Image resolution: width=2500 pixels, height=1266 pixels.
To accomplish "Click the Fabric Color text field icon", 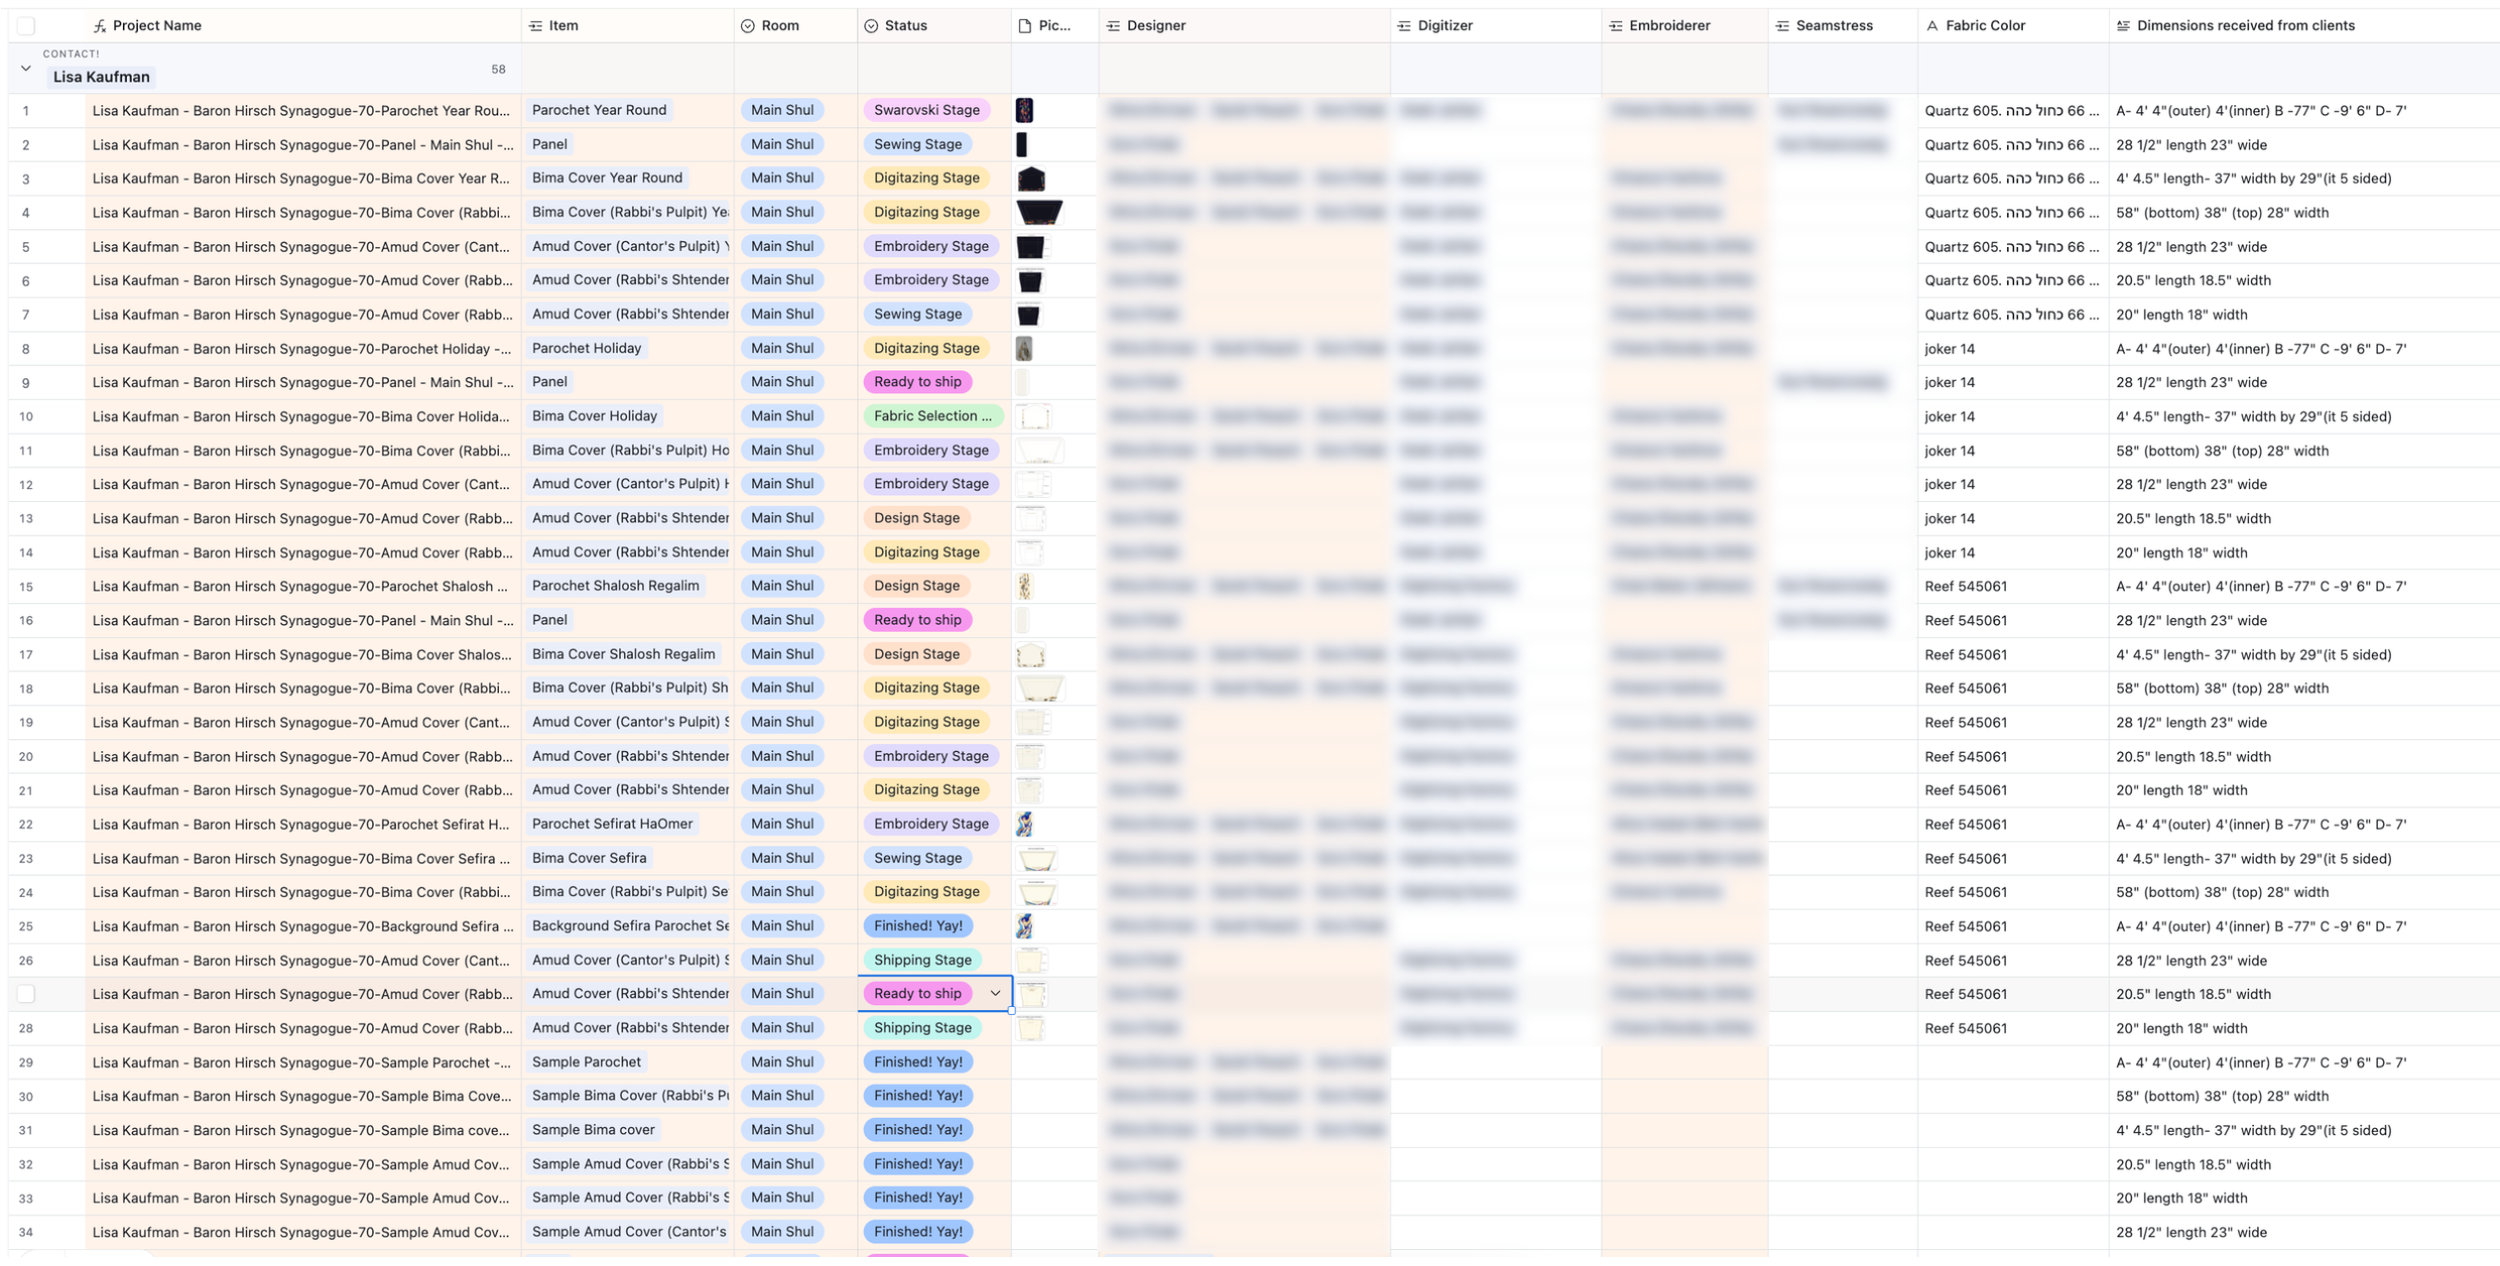I will pyautogui.click(x=1932, y=26).
